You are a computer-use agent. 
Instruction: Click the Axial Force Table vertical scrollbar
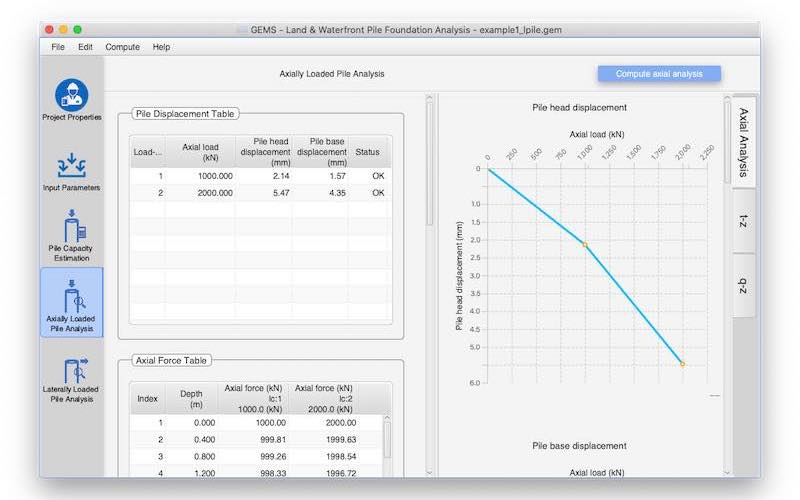(x=387, y=441)
